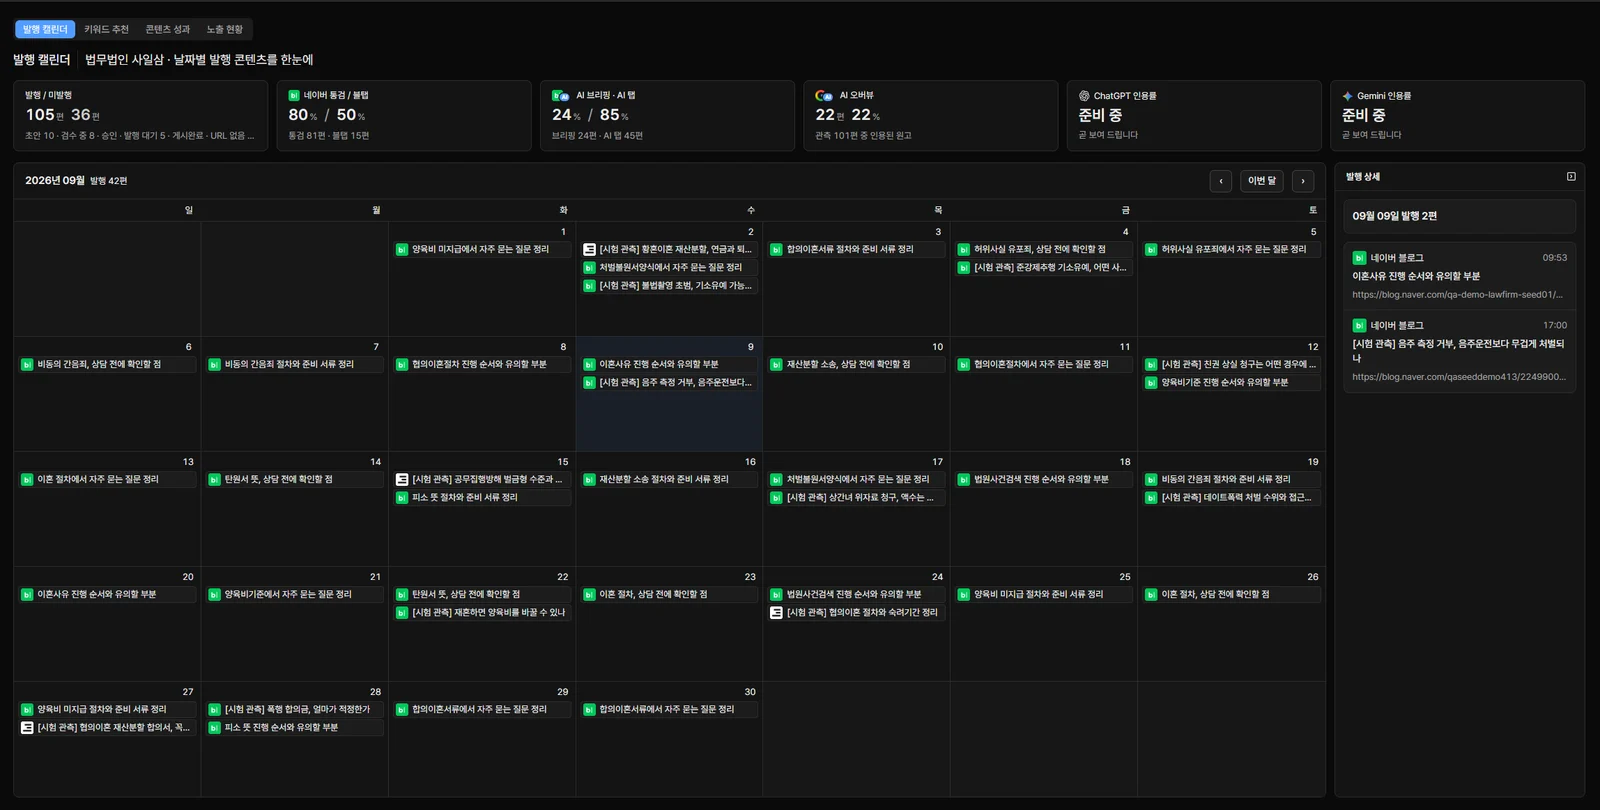Click blog icon beside 허위사실 유포죄, 상담 전에 확인할 점
Image resolution: width=1600 pixels, height=810 pixels.
coord(964,249)
